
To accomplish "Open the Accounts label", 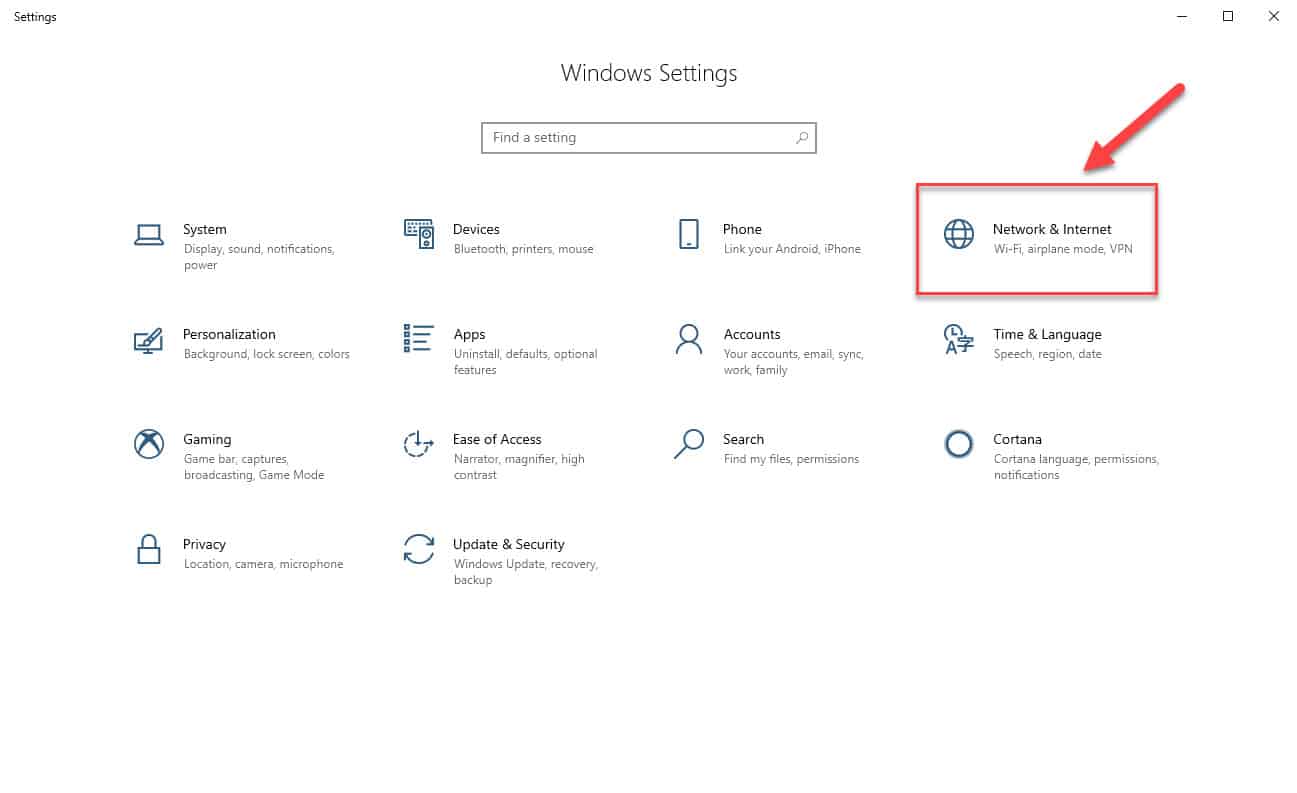I will coord(752,334).
